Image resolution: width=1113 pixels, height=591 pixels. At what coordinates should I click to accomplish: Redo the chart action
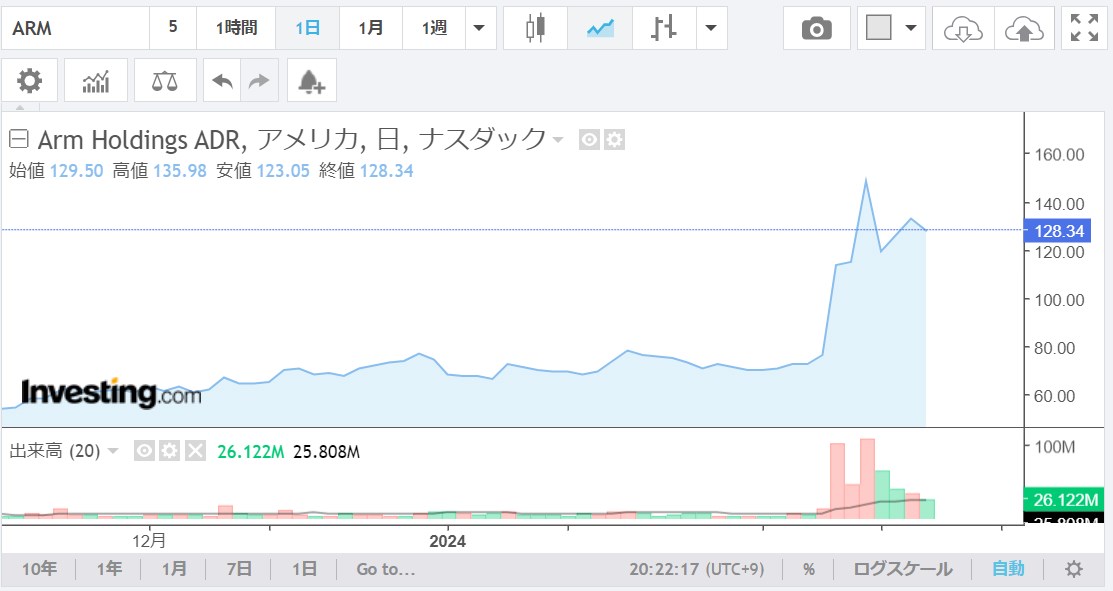click(x=259, y=81)
